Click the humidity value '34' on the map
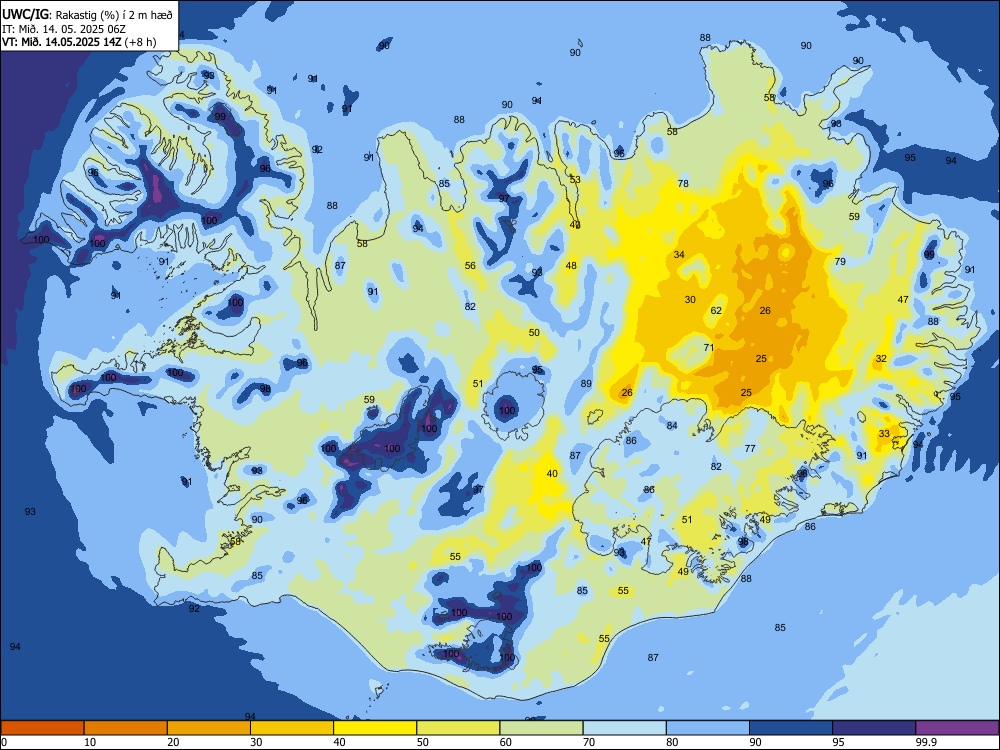Screen dimensions: 1000x750 pos(679,254)
